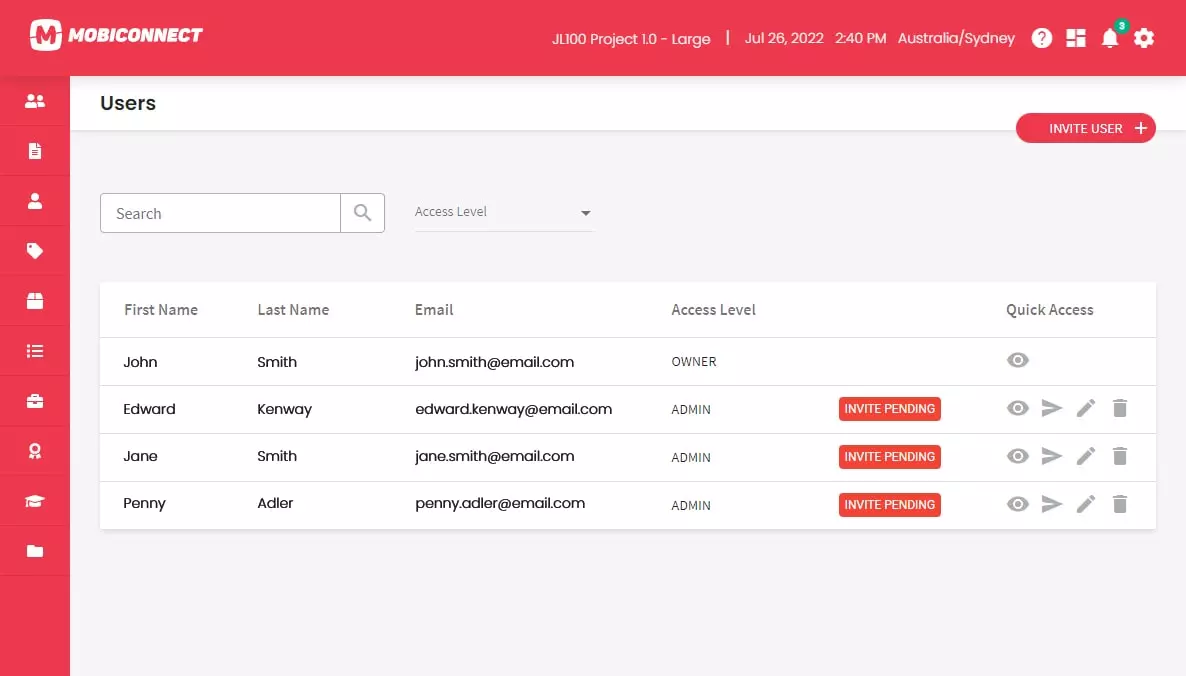Click the INVITE USER button
The image size is (1186, 676).
coord(1085,129)
